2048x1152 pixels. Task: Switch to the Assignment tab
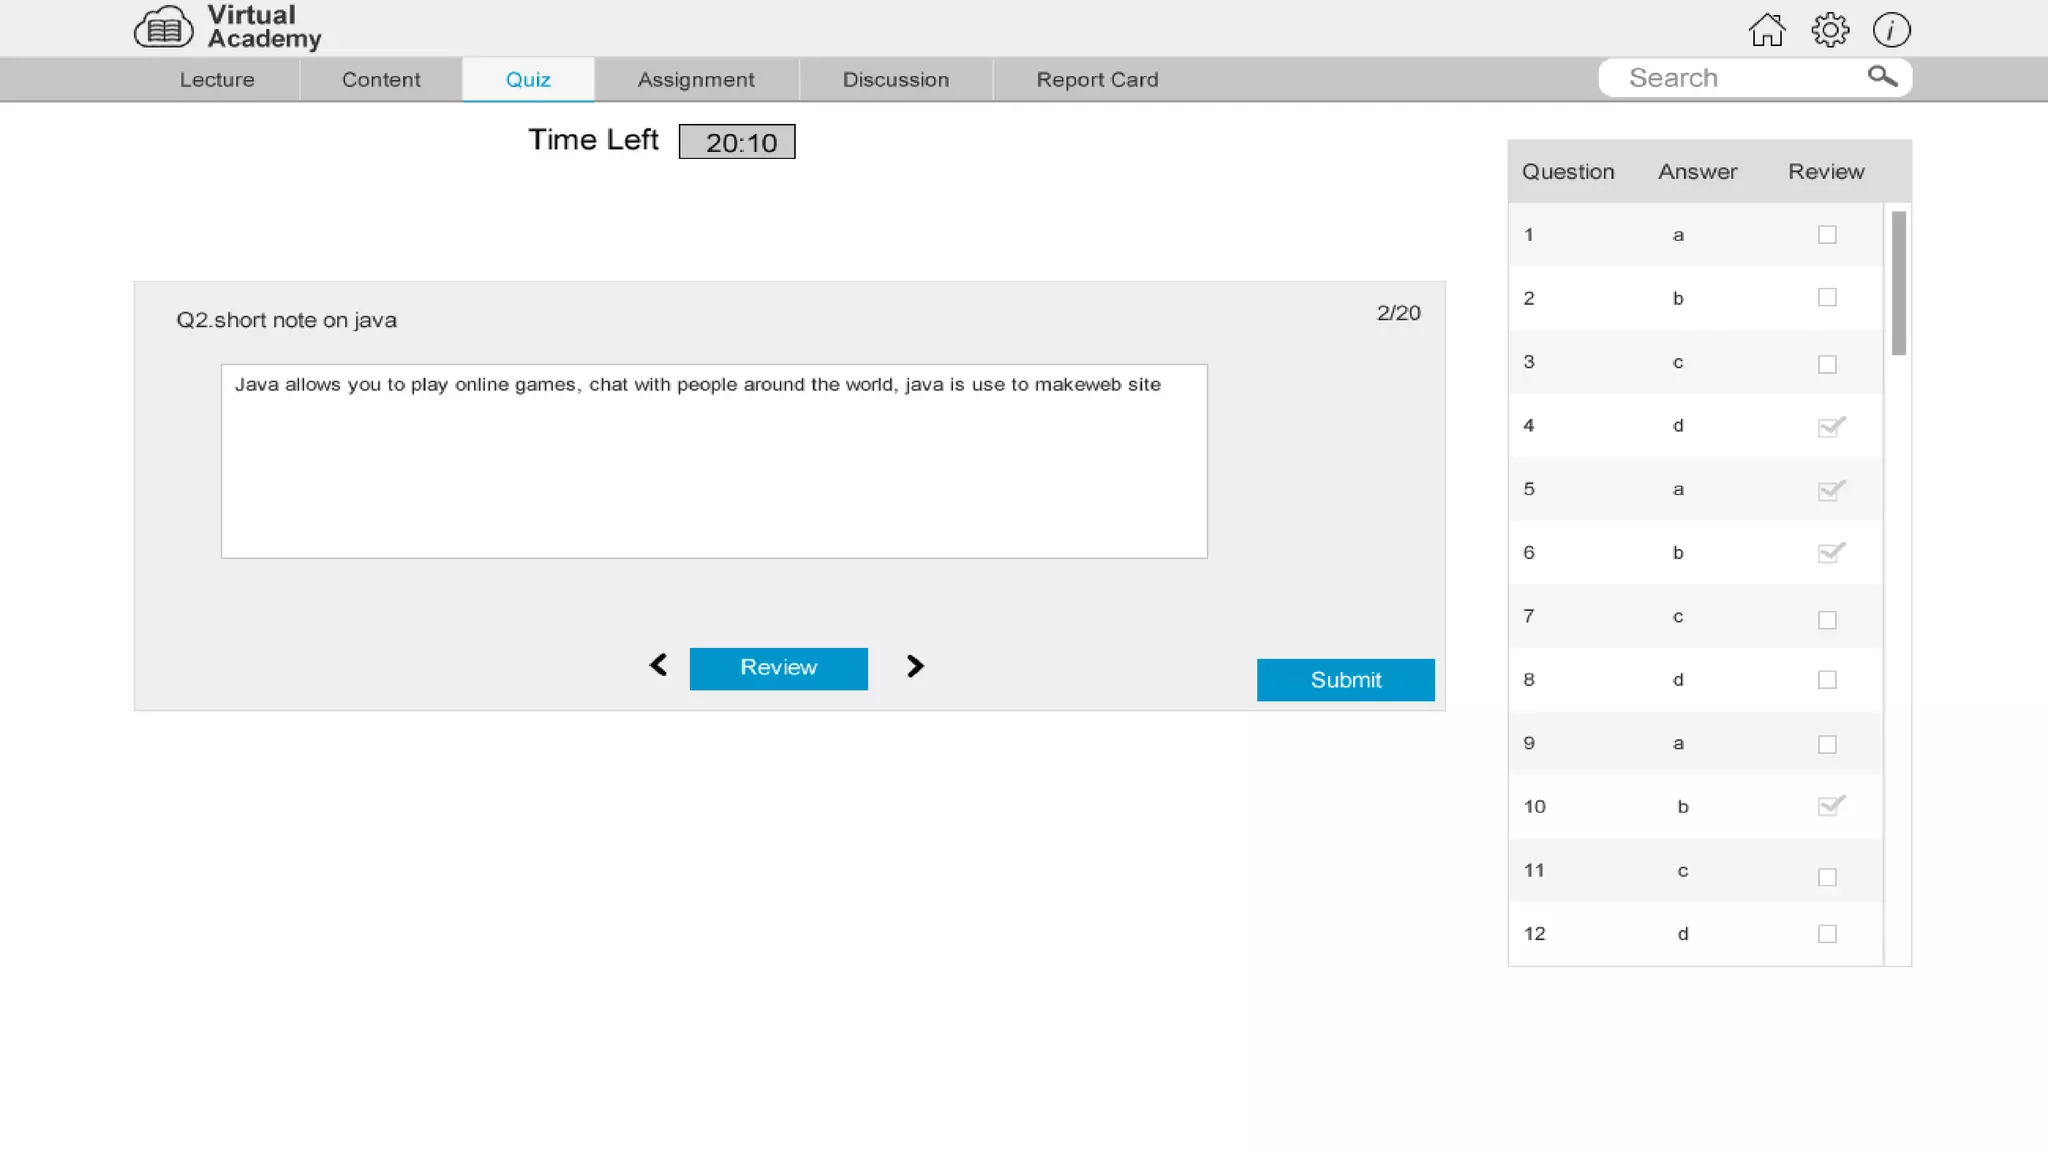(x=696, y=80)
